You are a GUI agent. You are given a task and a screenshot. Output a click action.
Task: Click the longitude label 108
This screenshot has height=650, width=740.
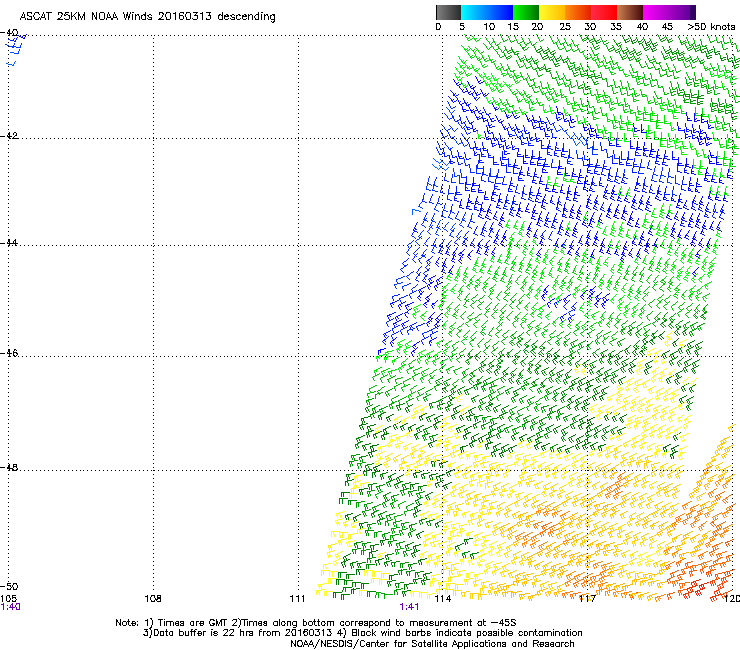(153, 599)
